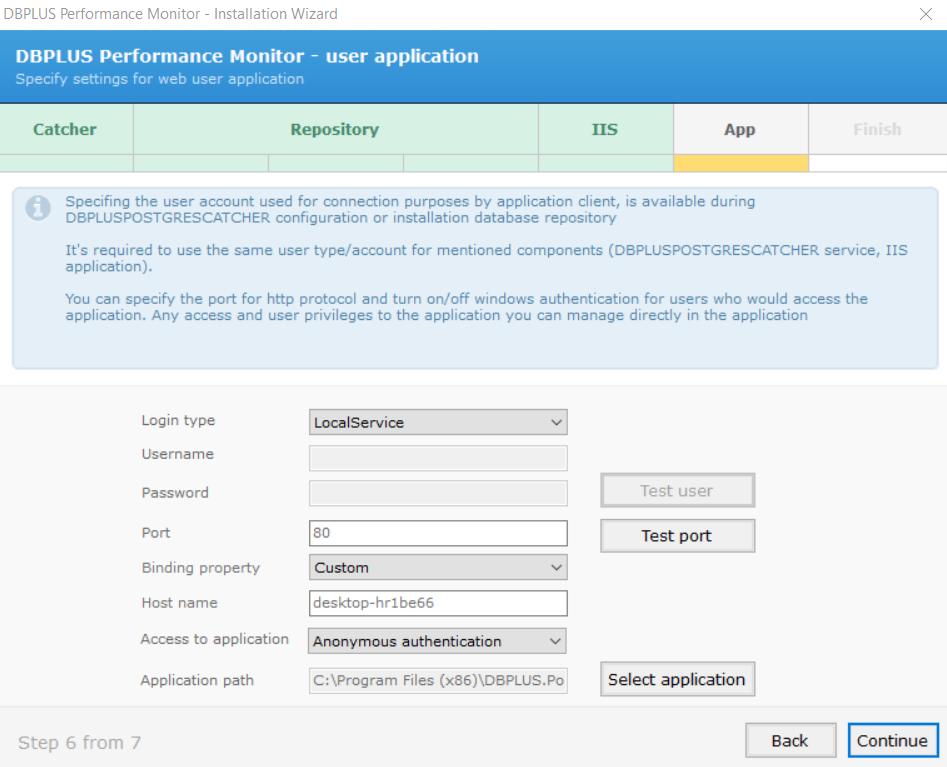Image resolution: width=947 pixels, height=767 pixels.
Task: Select the App tab
Action: [x=740, y=129]
